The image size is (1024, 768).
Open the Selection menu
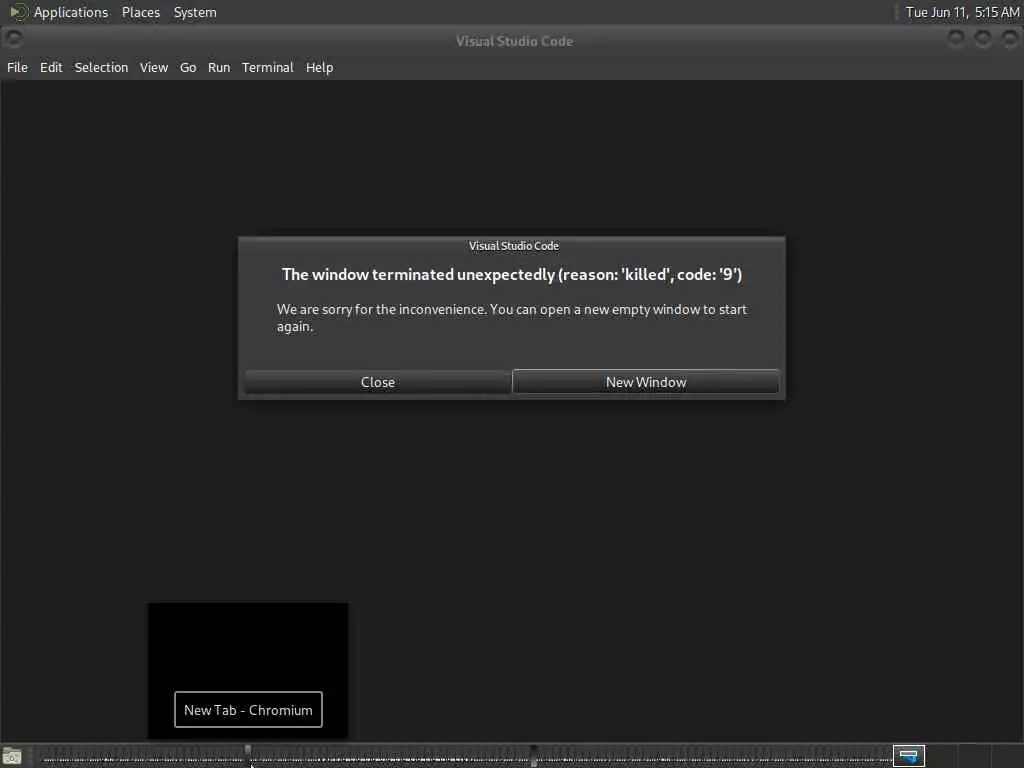click(x=101, y=67)
